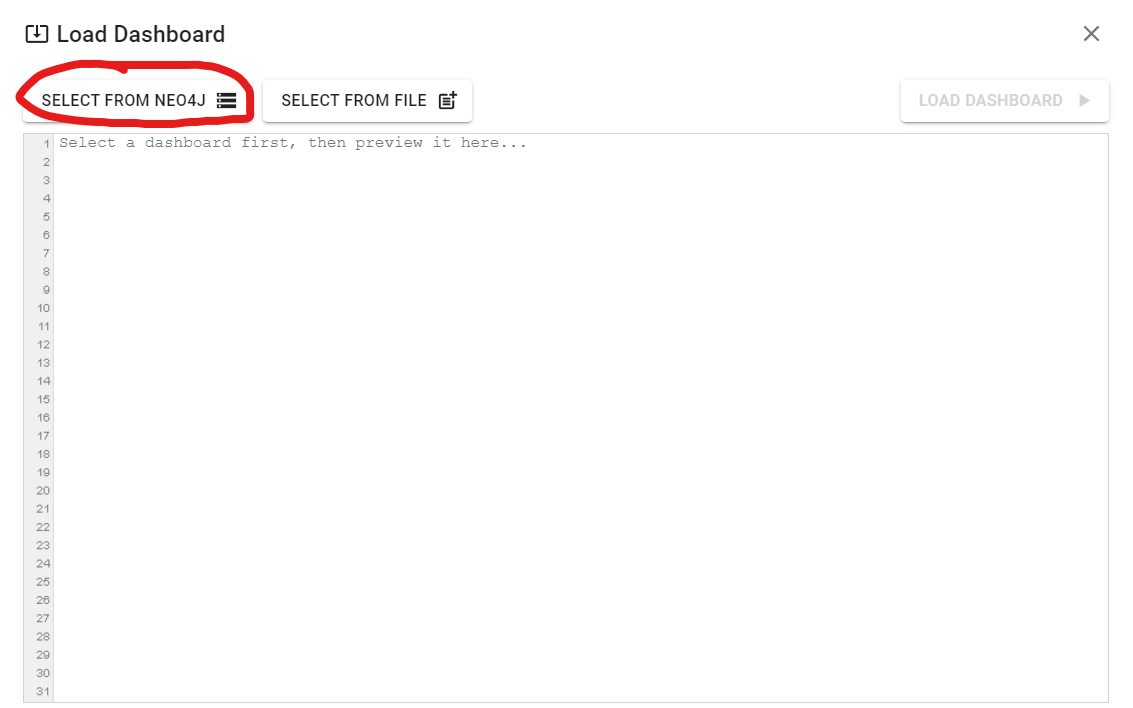Click into the dashboard preview text area
Image resolution: width=1133 pixels, height=708 pixels.
pos(580,418)
